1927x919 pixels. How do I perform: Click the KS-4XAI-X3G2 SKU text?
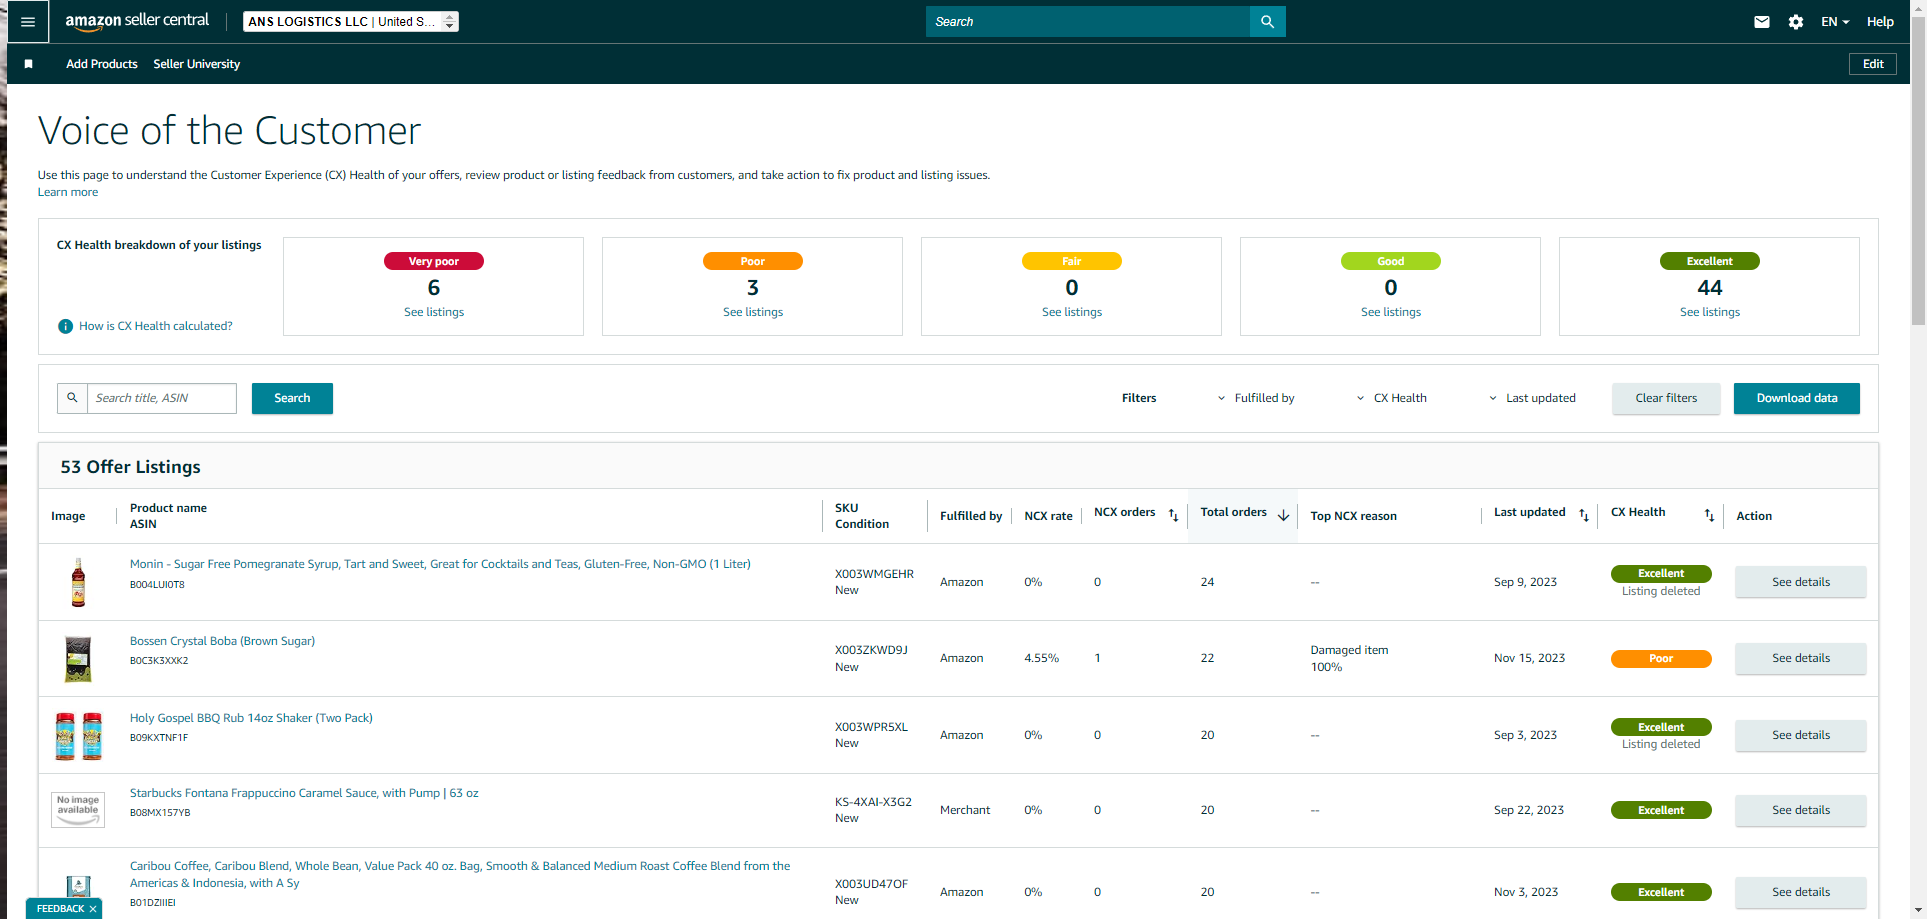pyautogui.click(x=873, y=802)
